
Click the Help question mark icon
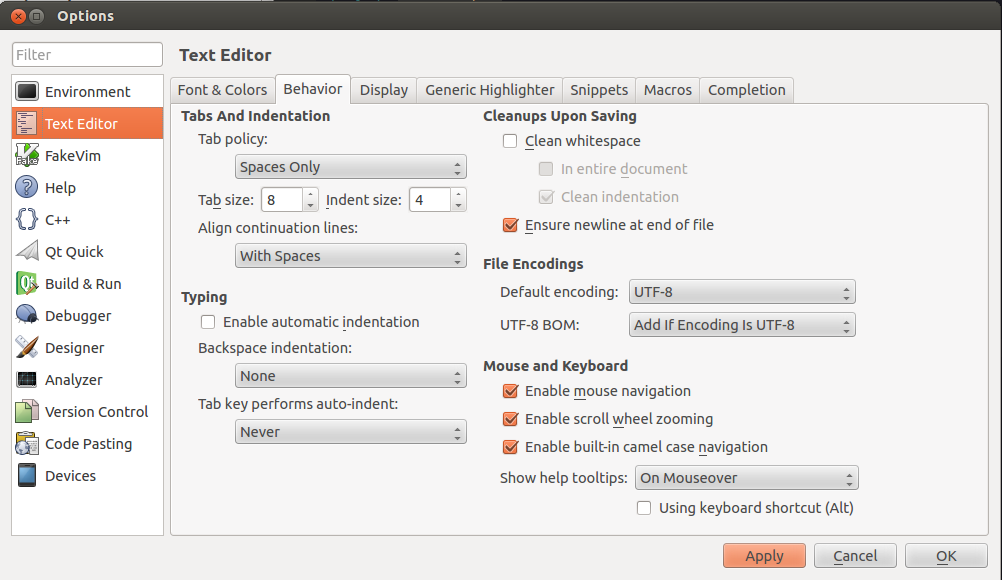click(x=27, y=188)
